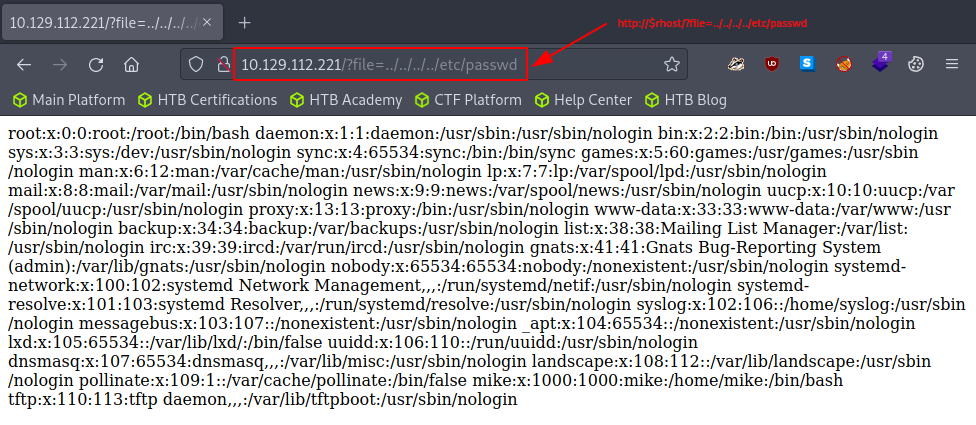Image resolution: width=976 pixels, height=425 pixels.
Task: Open the Main Platform bookmark
Action: (x=68, y=100)
